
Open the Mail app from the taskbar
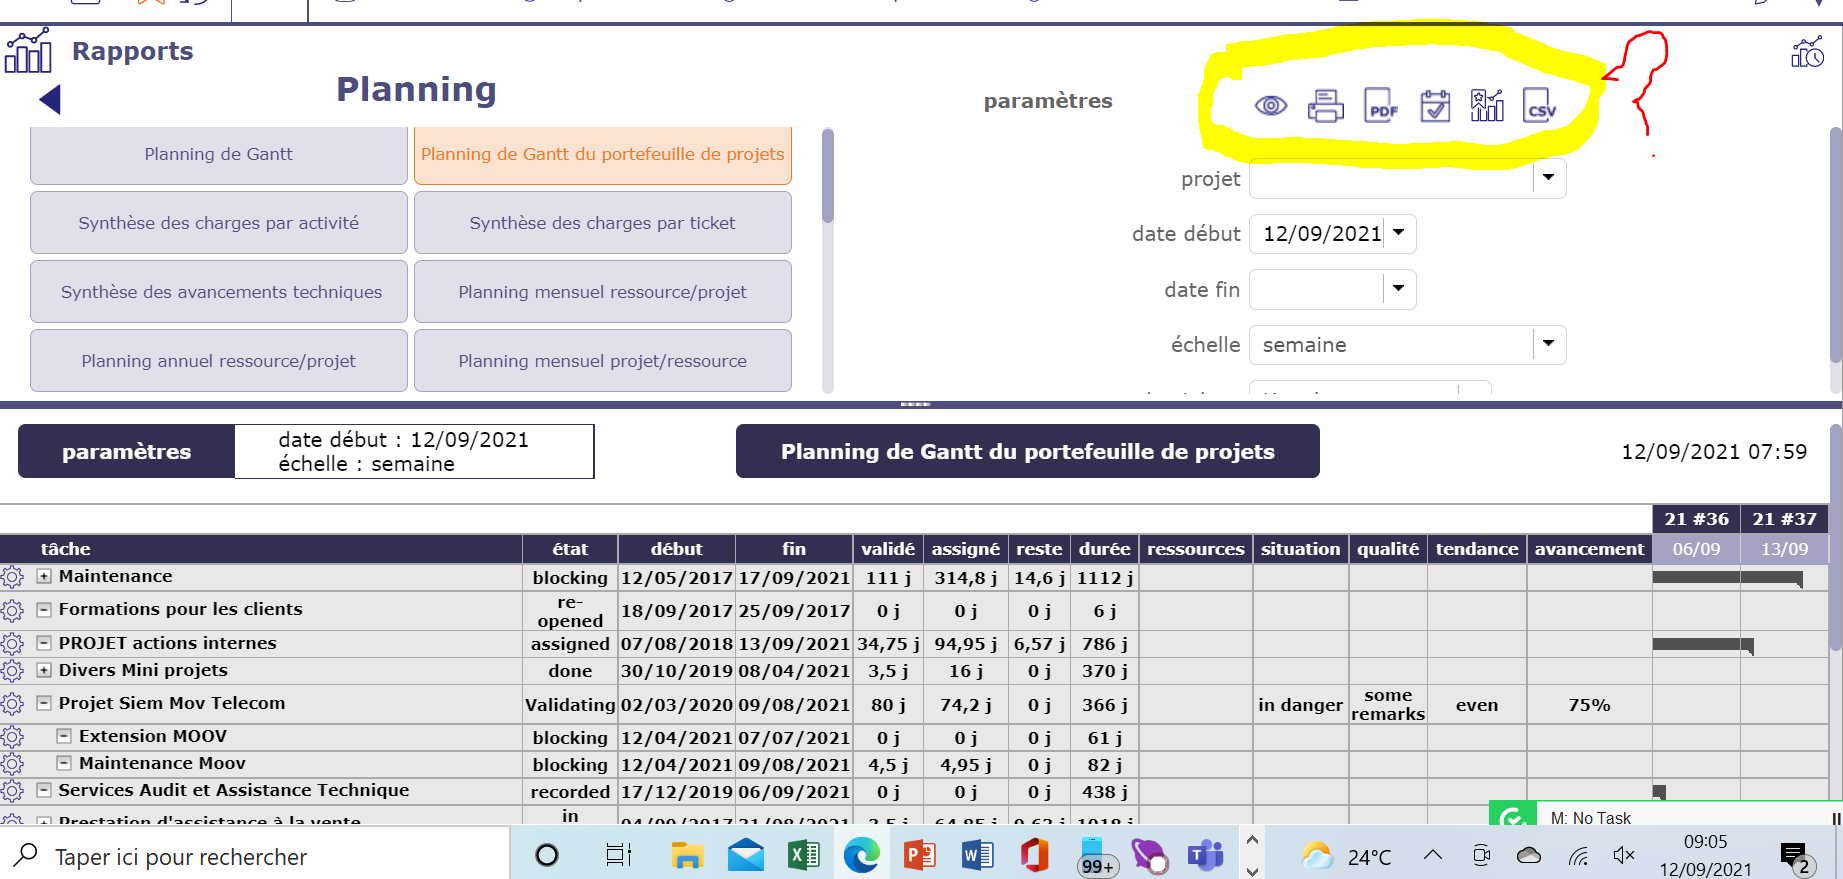[x=746, y=855]
